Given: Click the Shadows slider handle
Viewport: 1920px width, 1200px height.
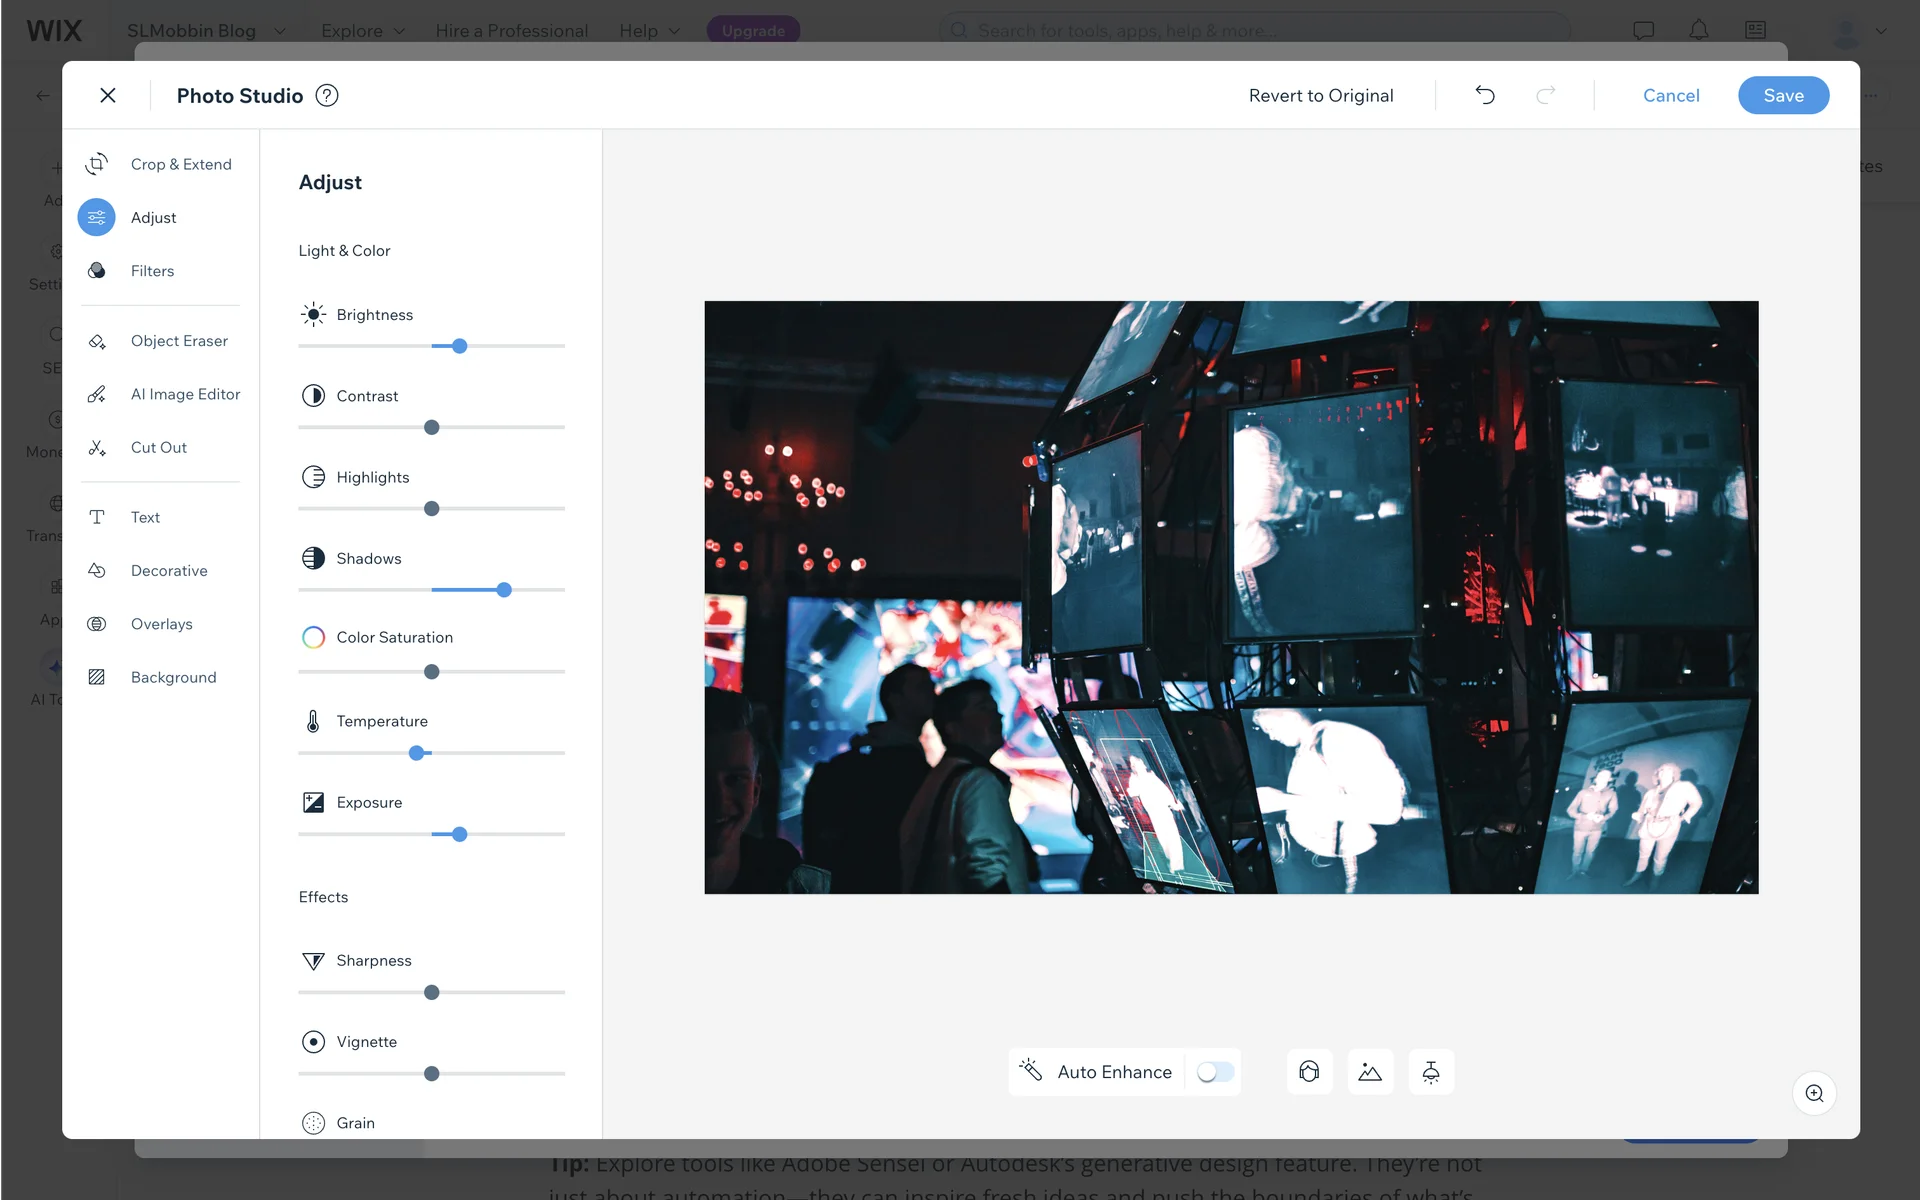Looking at the screenshot, I should click(504, 590).
